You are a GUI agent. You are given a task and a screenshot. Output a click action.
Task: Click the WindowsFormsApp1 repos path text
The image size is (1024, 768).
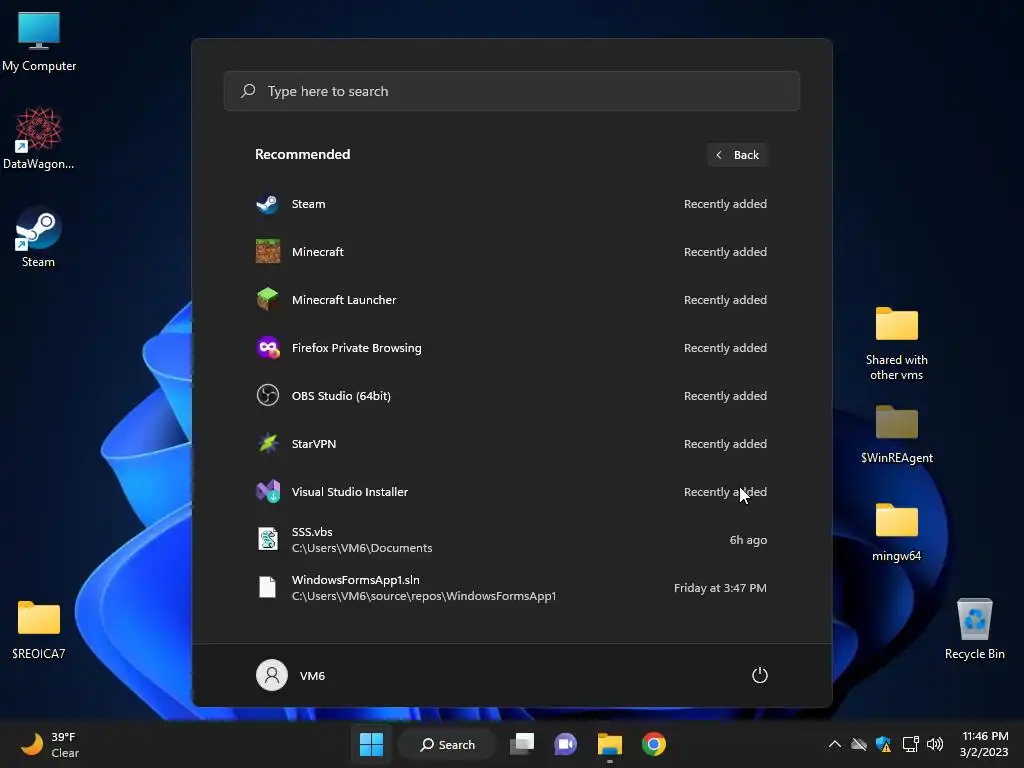click(424, 596)
